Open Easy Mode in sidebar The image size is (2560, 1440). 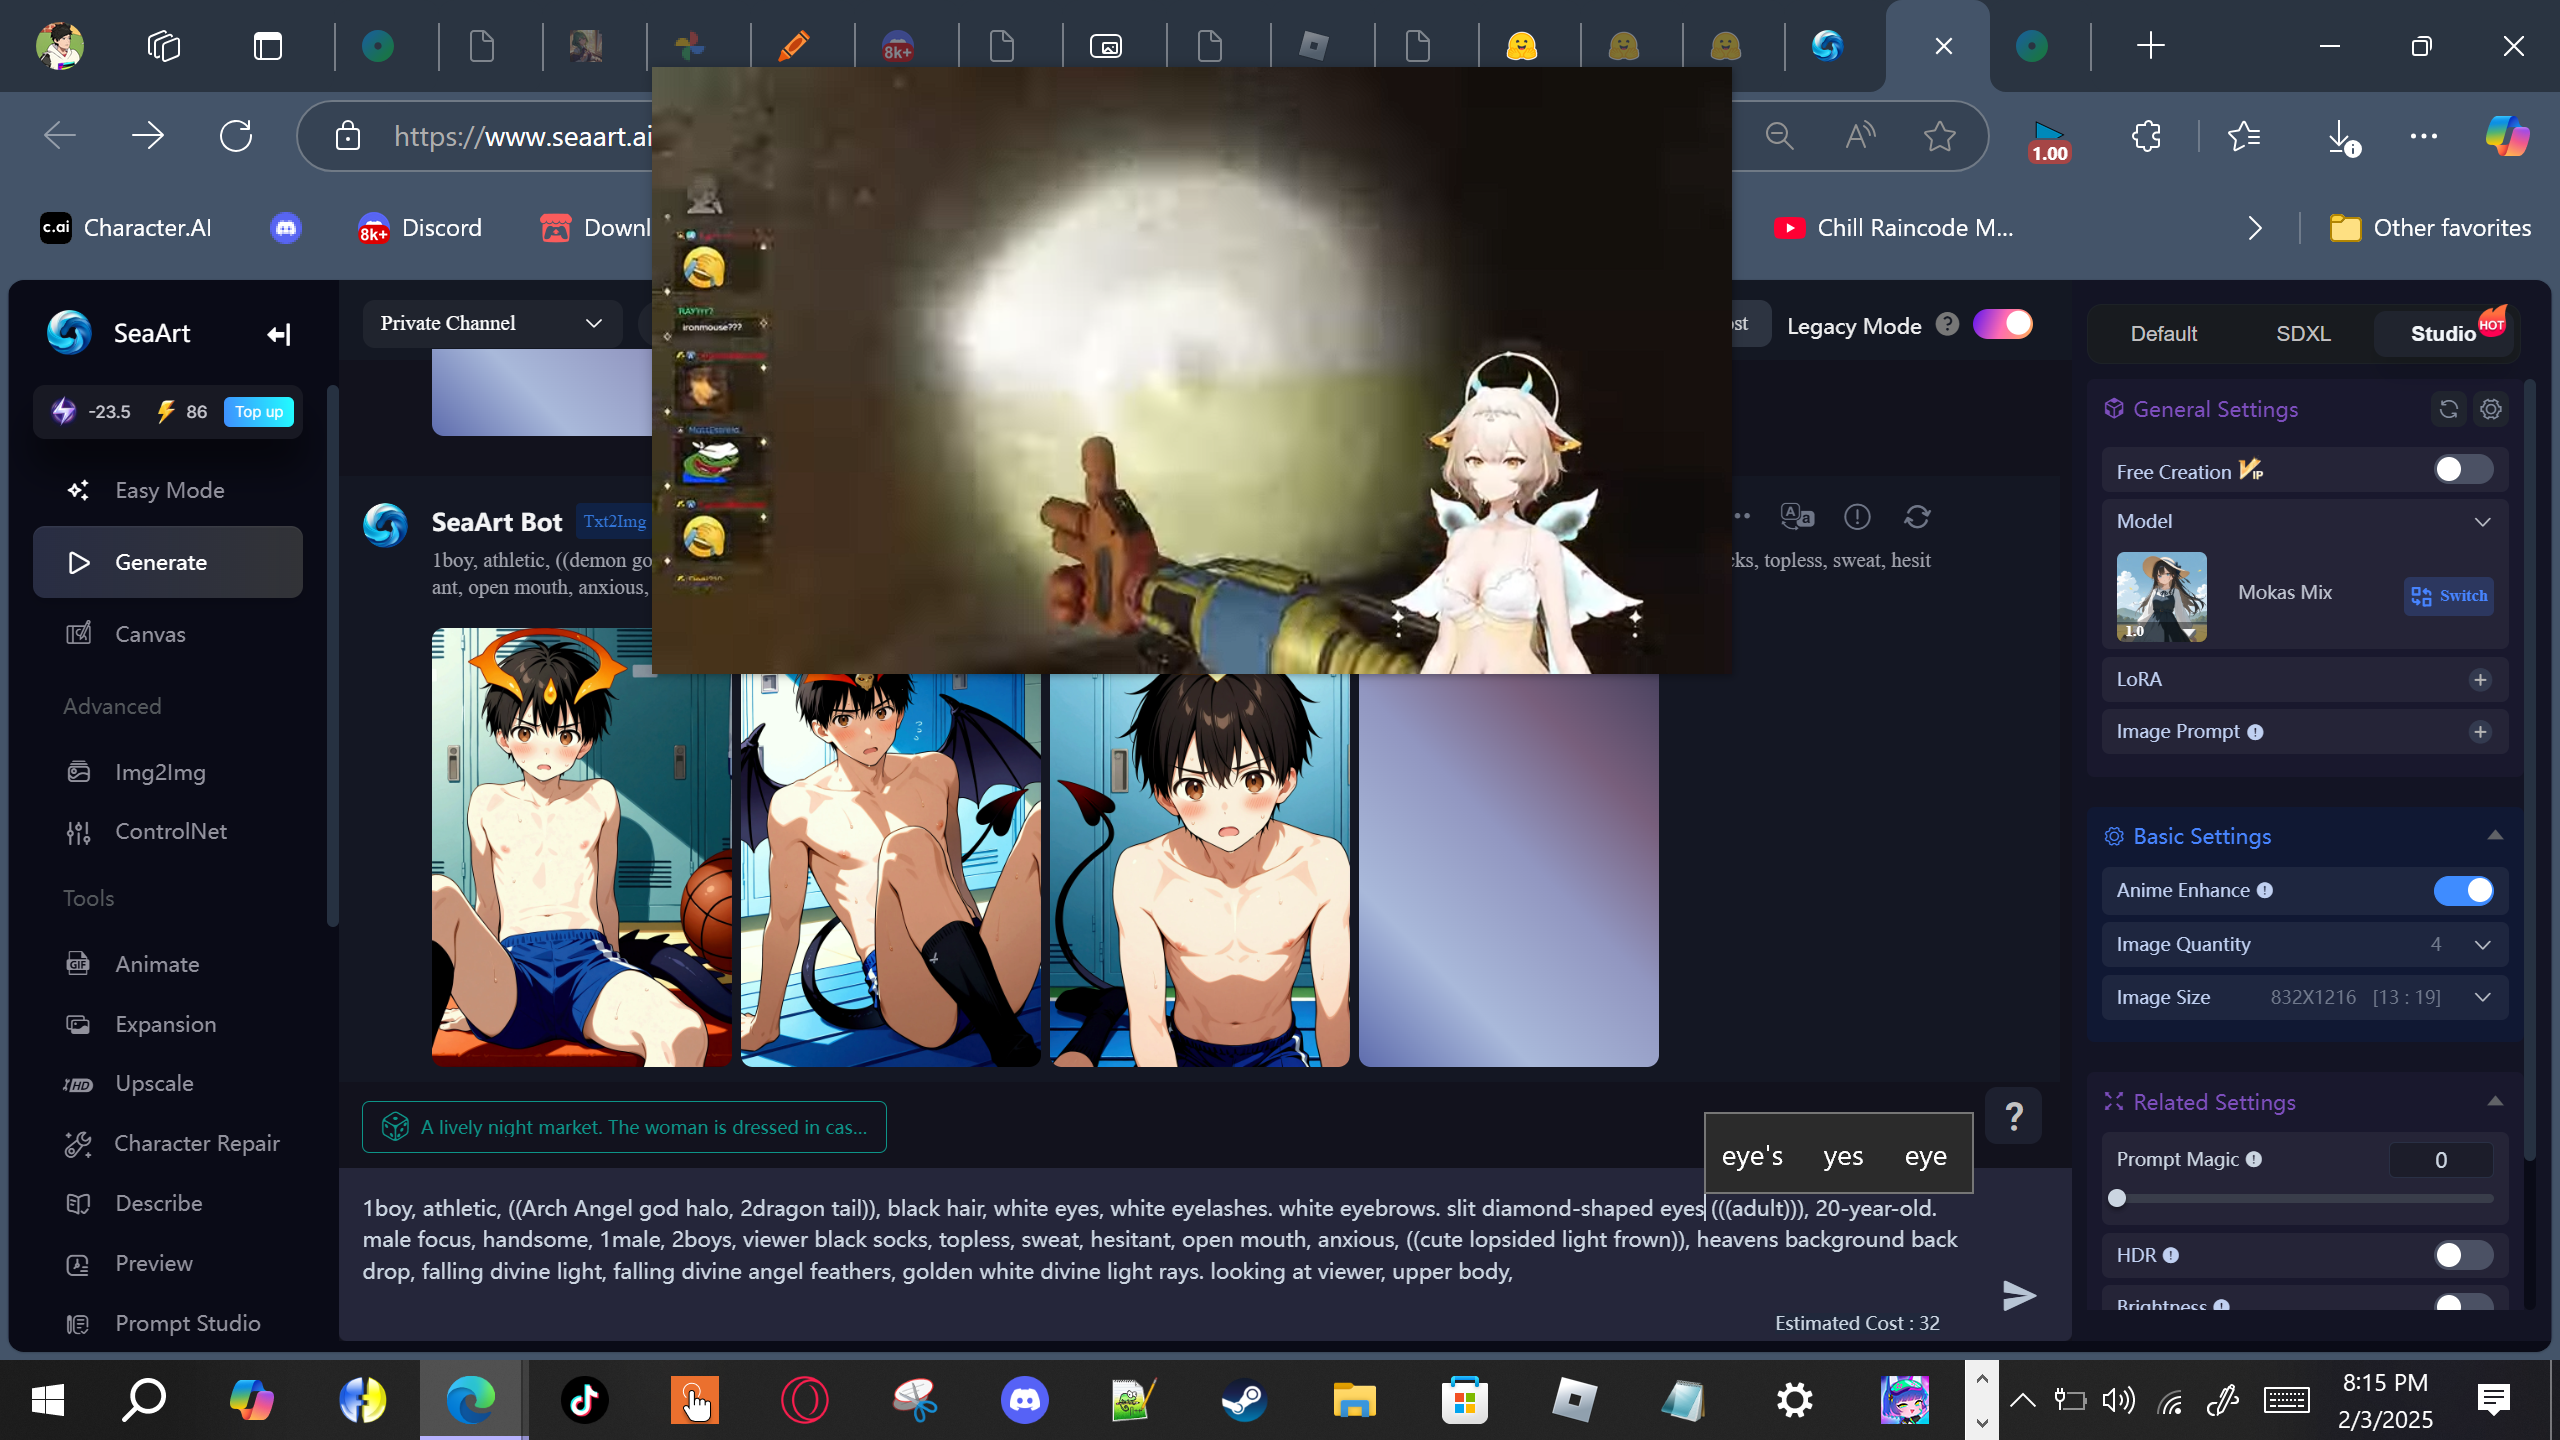168,490
